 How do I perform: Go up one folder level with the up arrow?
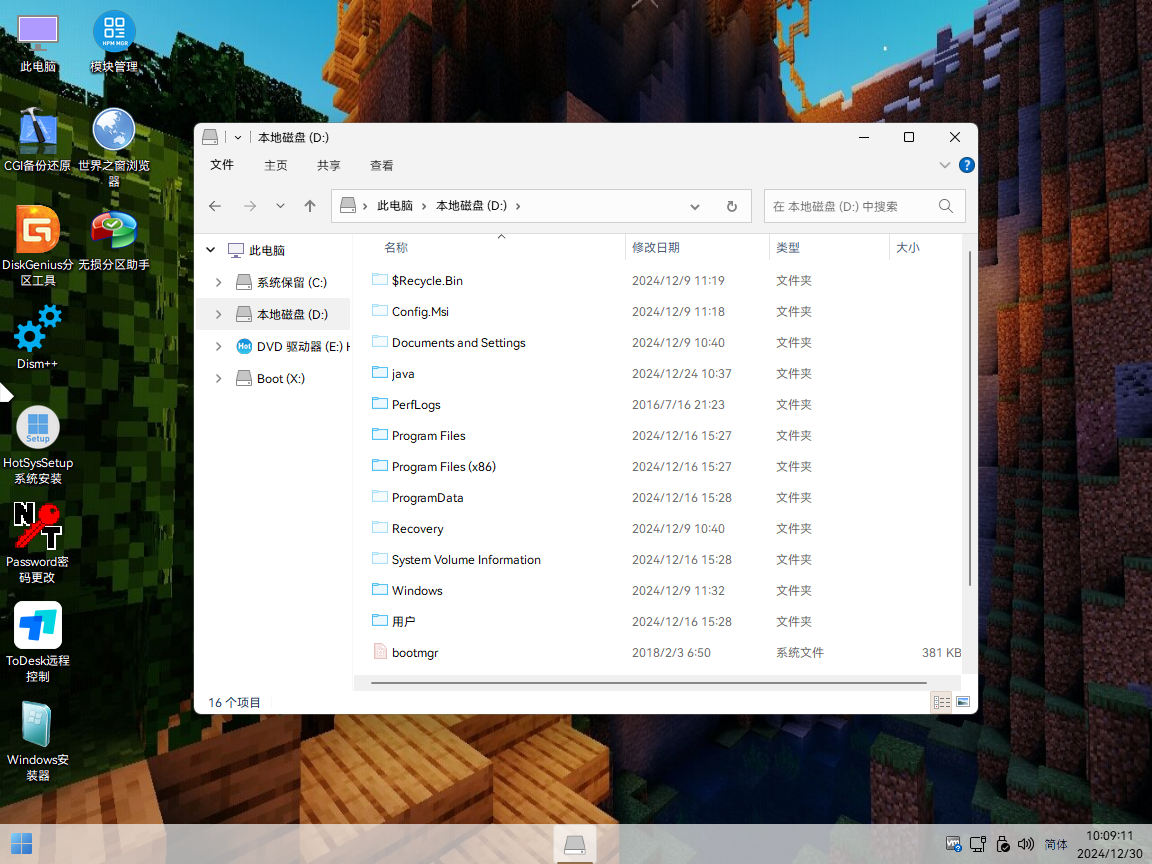(310, 206)
